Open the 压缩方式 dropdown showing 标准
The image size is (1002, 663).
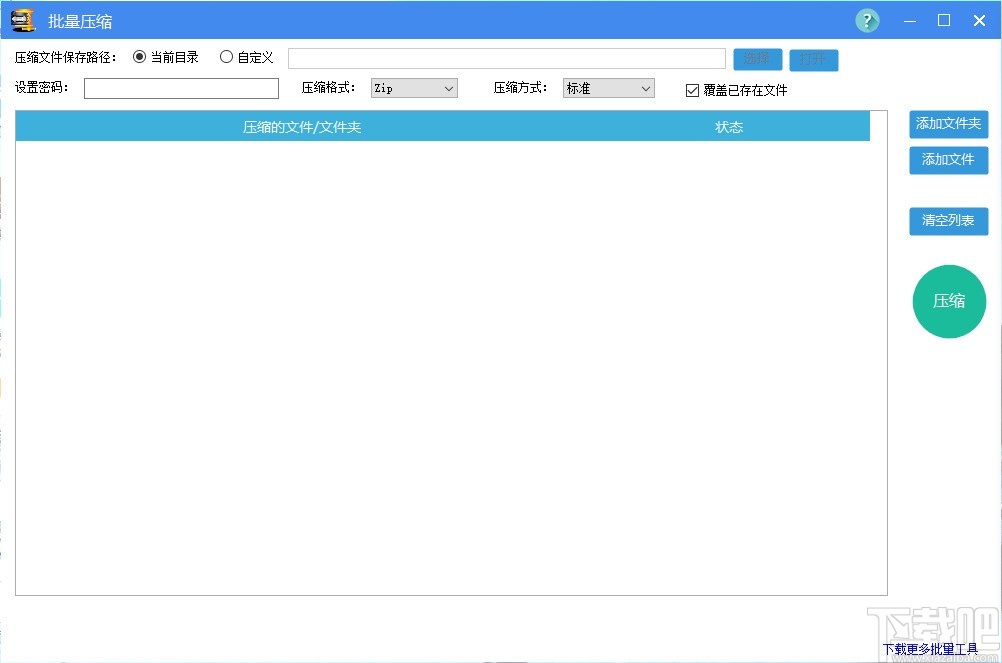tap(607, 88)
